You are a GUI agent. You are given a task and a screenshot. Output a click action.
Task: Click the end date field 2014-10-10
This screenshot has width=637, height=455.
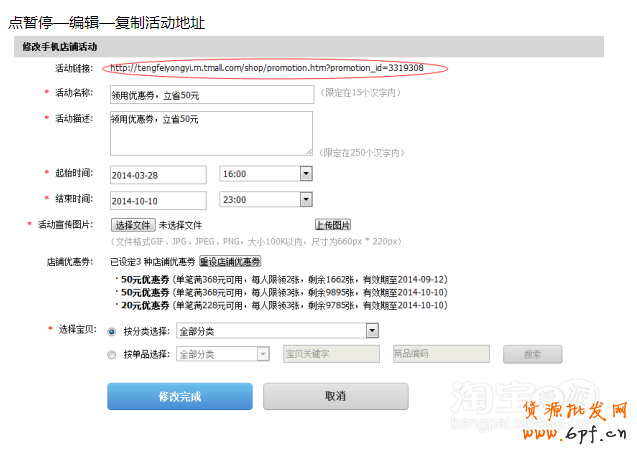click(157, 200)
